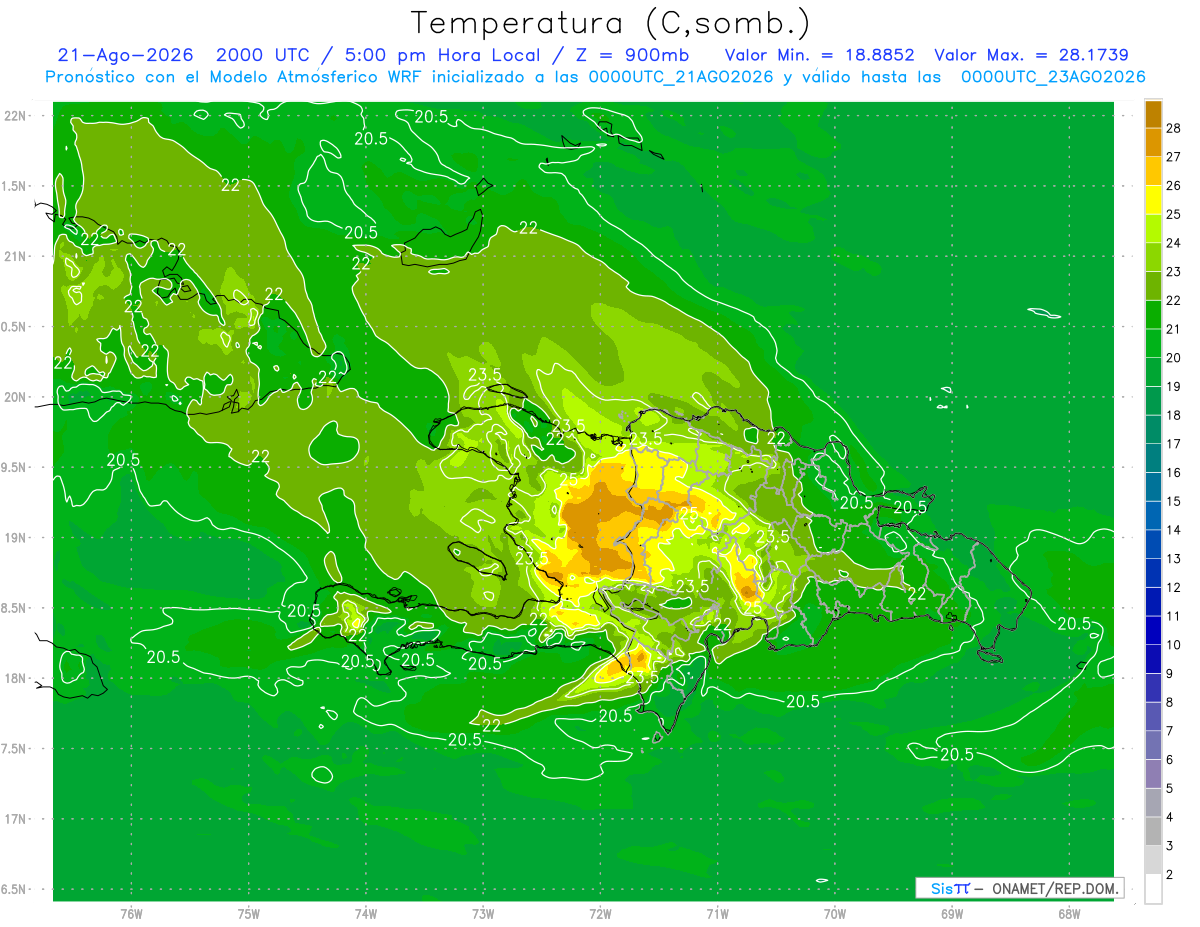
Task: Click the "74W" longitude axis label
Action: [x=366, y=914]
